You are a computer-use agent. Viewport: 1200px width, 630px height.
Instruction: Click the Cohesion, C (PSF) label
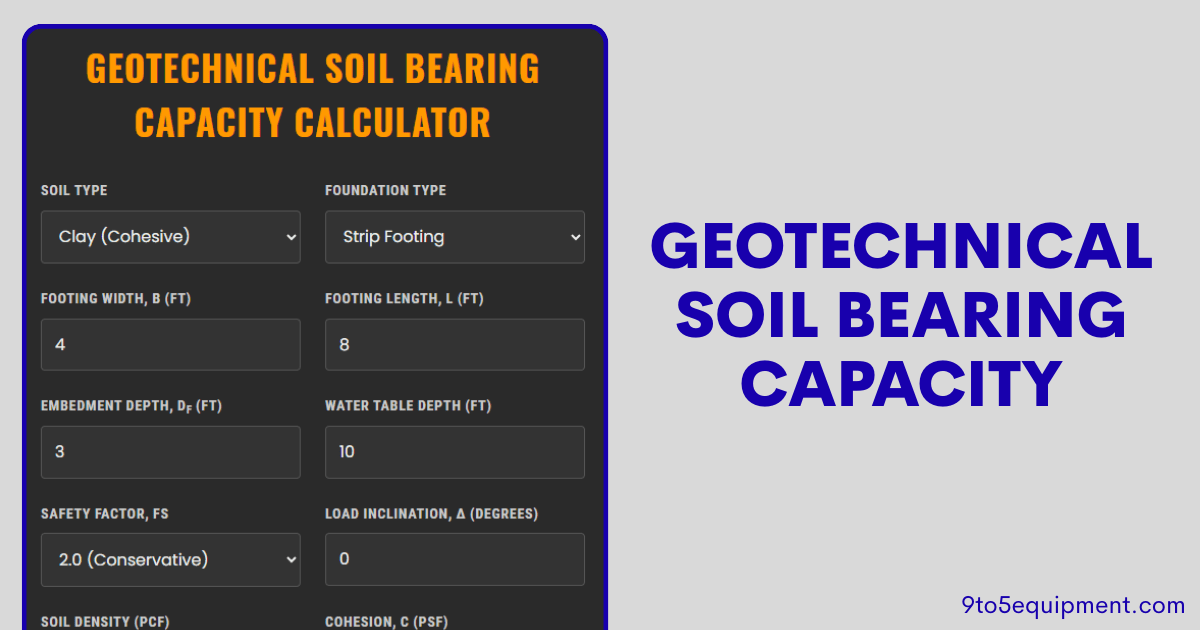[x=385, y=621]
